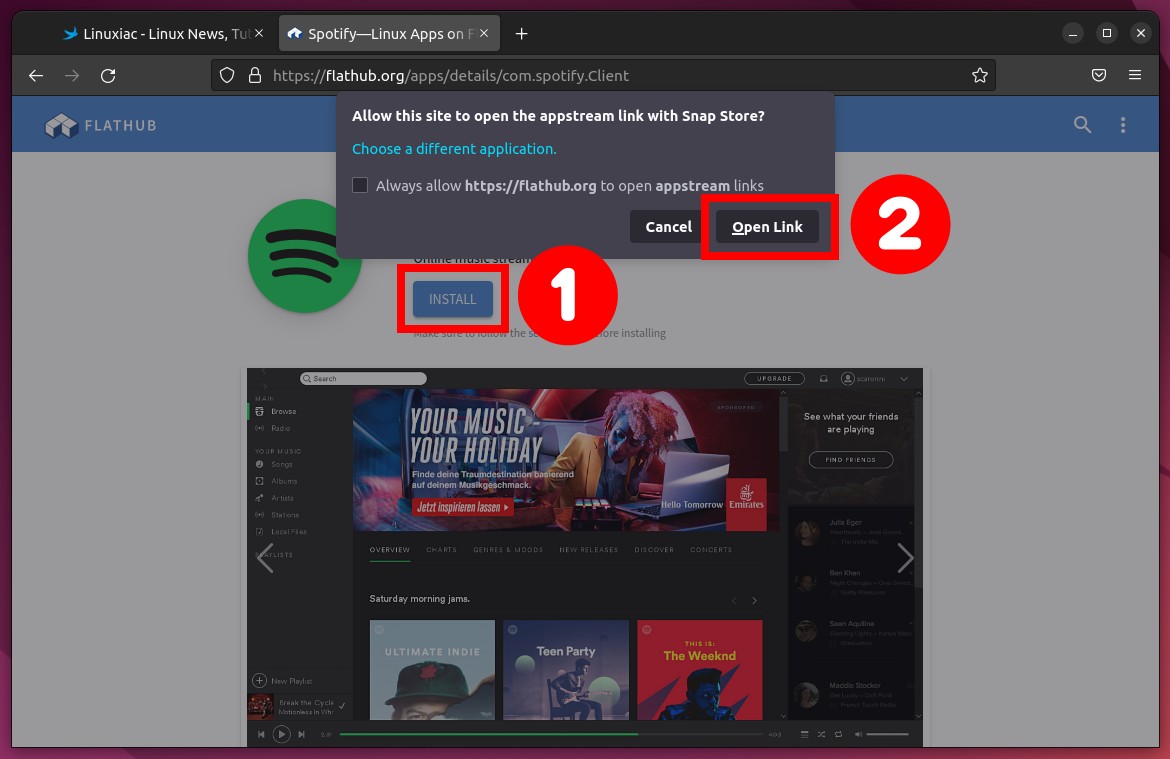Select Browse in the Spotify sidebar
The image size is (1170, 759).
coord(276,411)
